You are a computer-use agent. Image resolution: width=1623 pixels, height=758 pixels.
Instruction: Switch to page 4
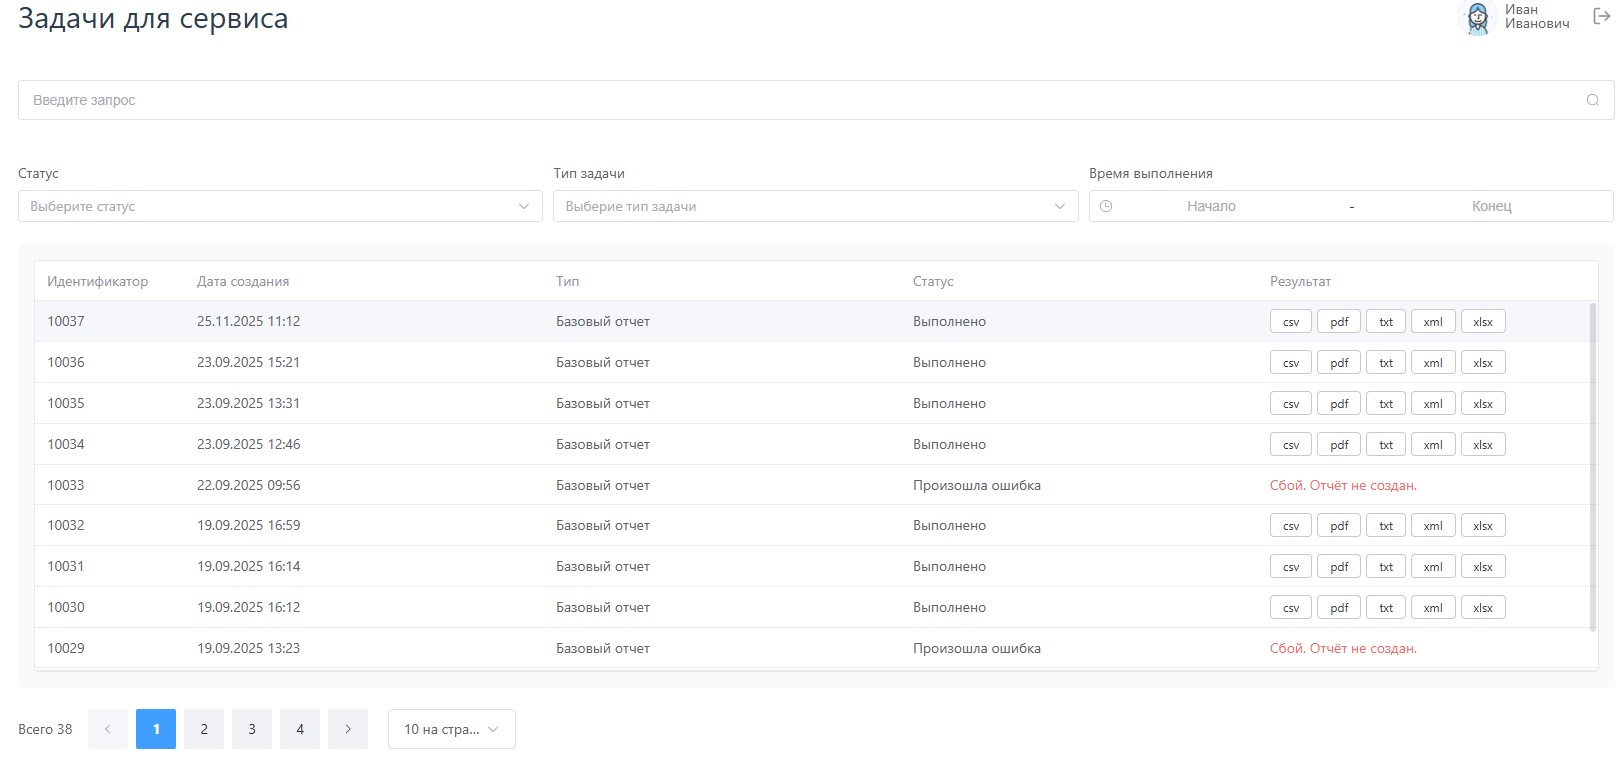[300, 729]
